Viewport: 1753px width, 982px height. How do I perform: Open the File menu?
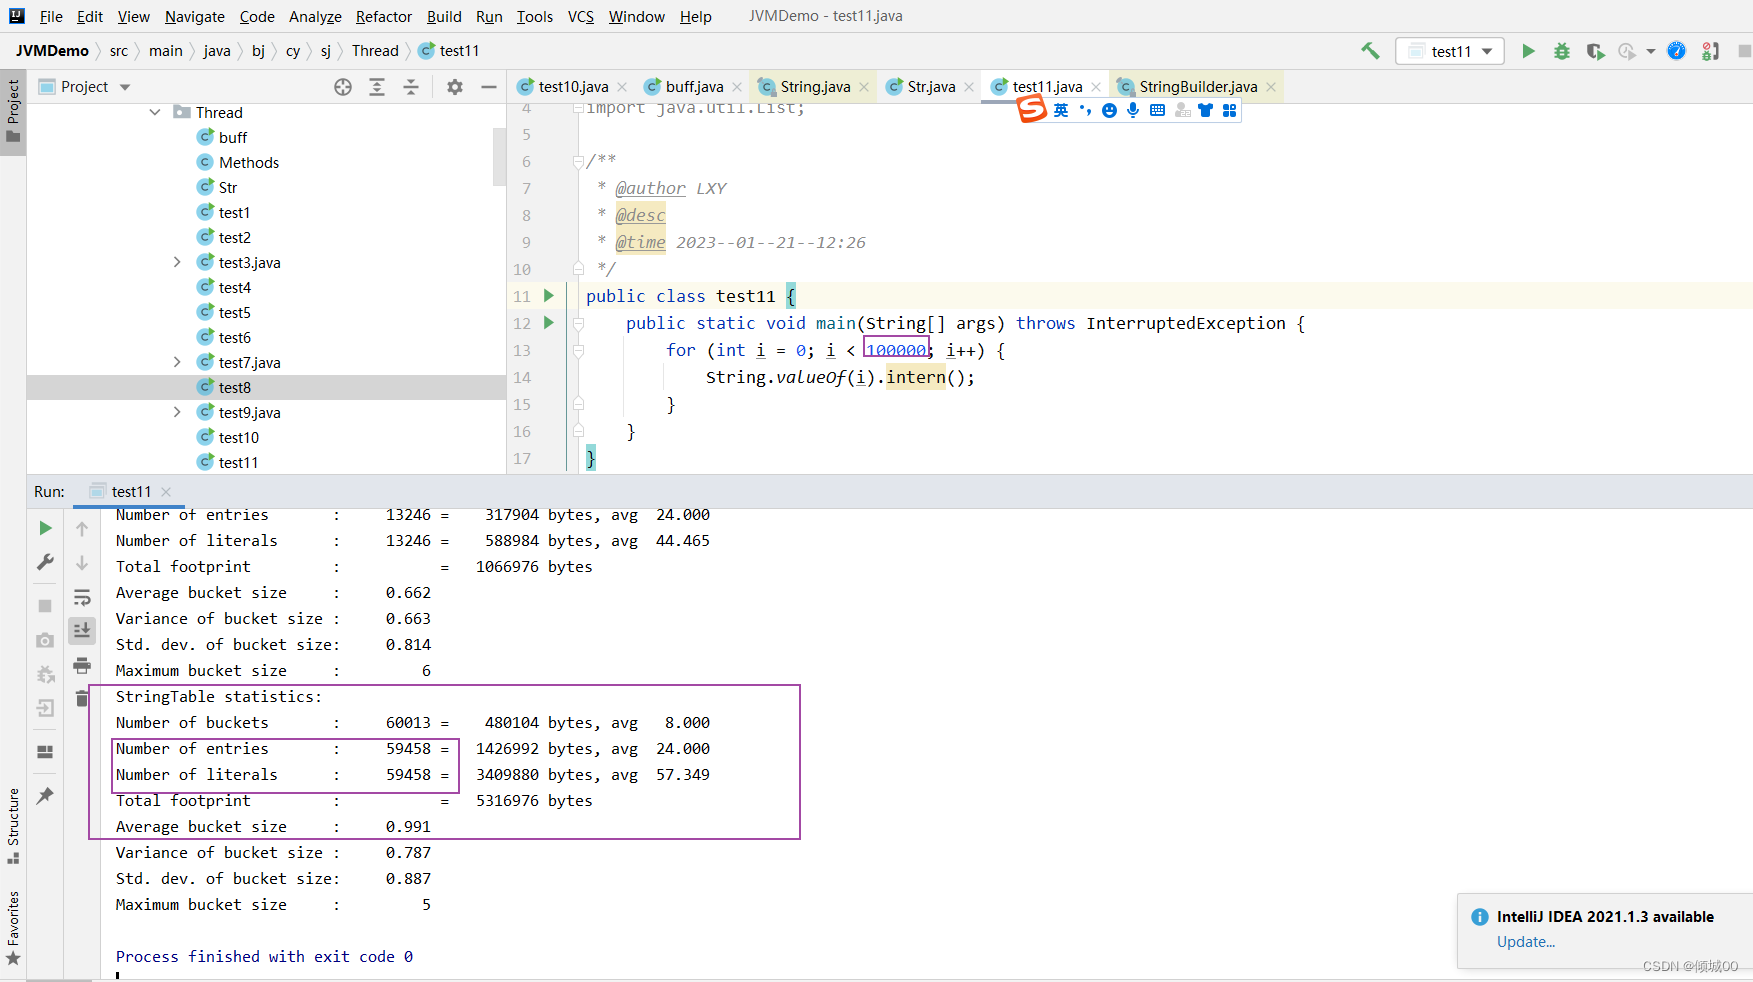51,16
